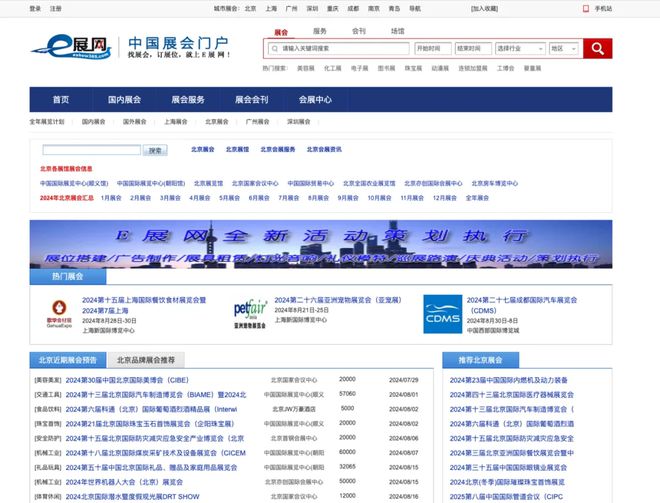The height and width of the screenshot is (503, 660).
Task: Click the 北京JW万豪酒店 venue cell
Action: [294, 409]
